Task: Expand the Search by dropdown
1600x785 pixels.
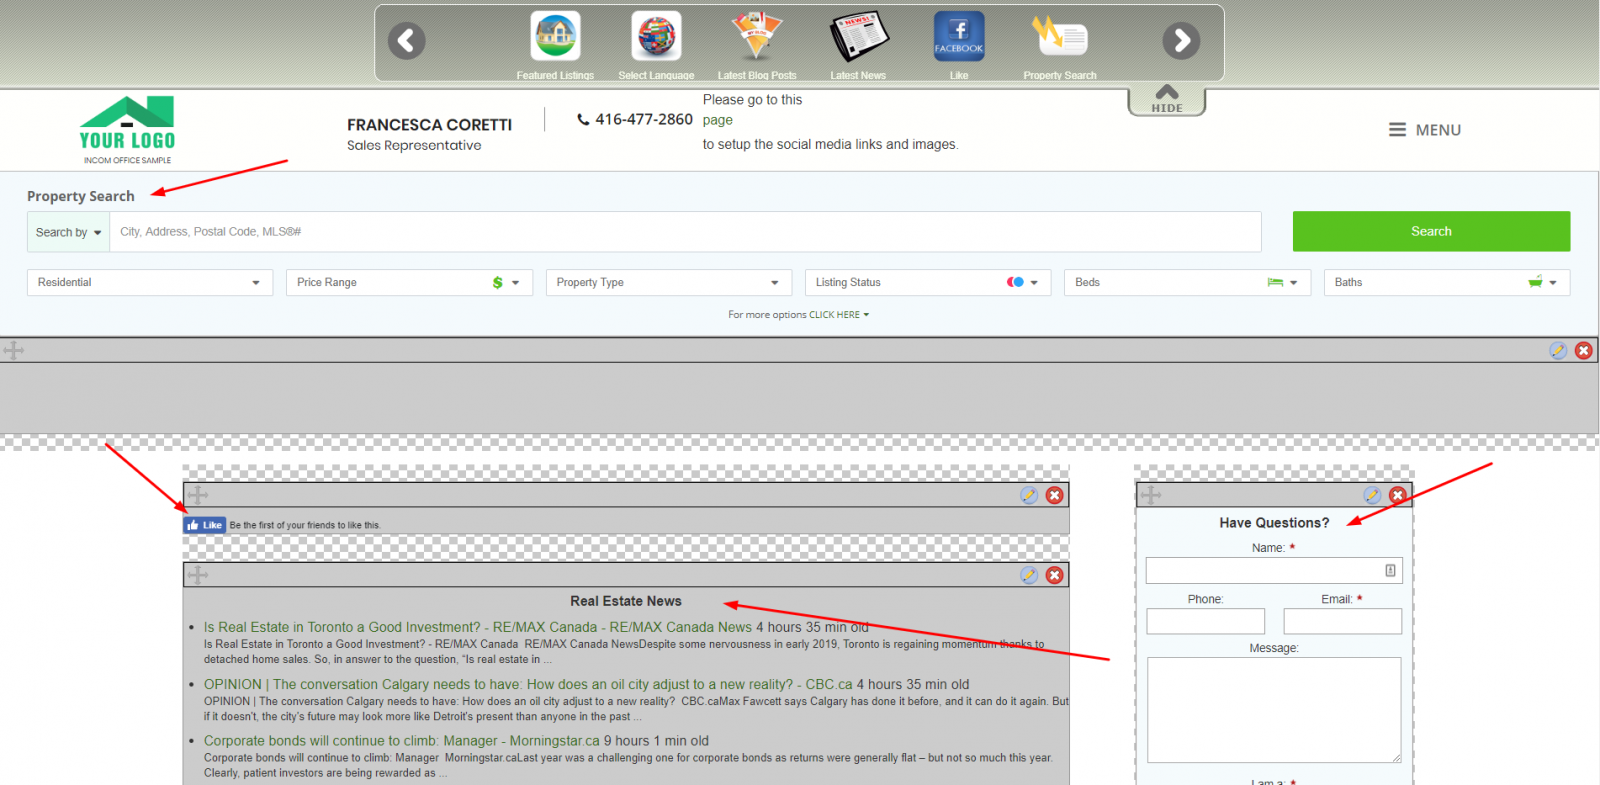Action: click(68, 232)
